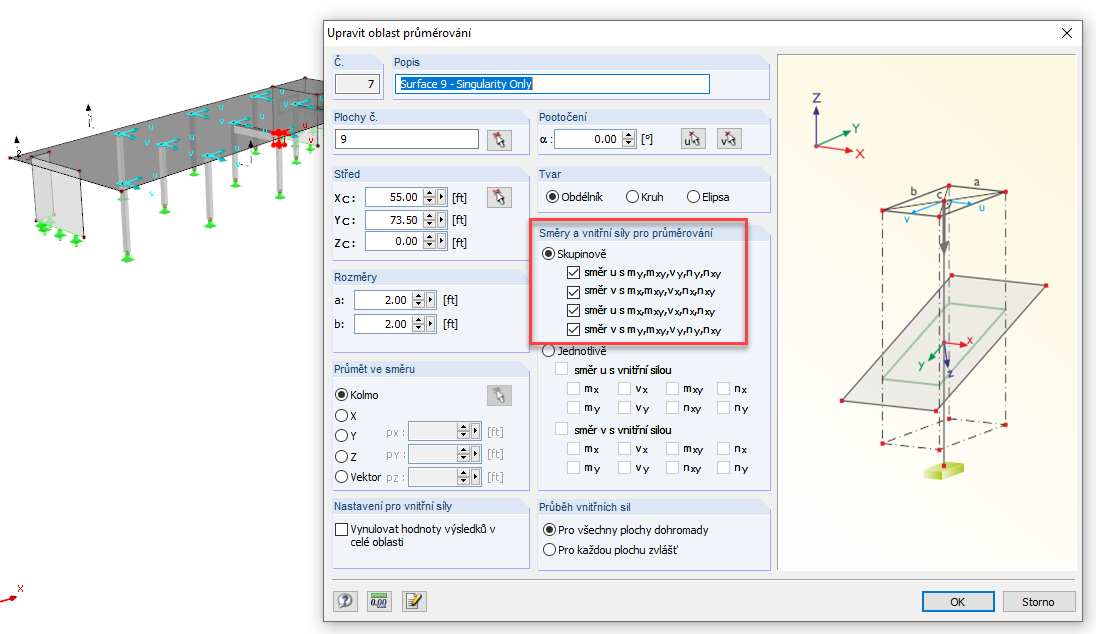Viewport: 1096px width, 634px height.
Task: Click dimension a spinner arrows
Action: 419,300
